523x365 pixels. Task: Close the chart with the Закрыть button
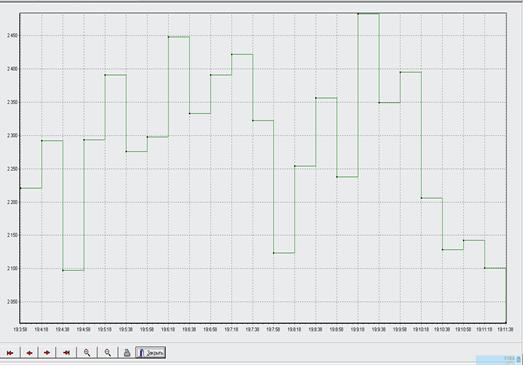point(150,353)
